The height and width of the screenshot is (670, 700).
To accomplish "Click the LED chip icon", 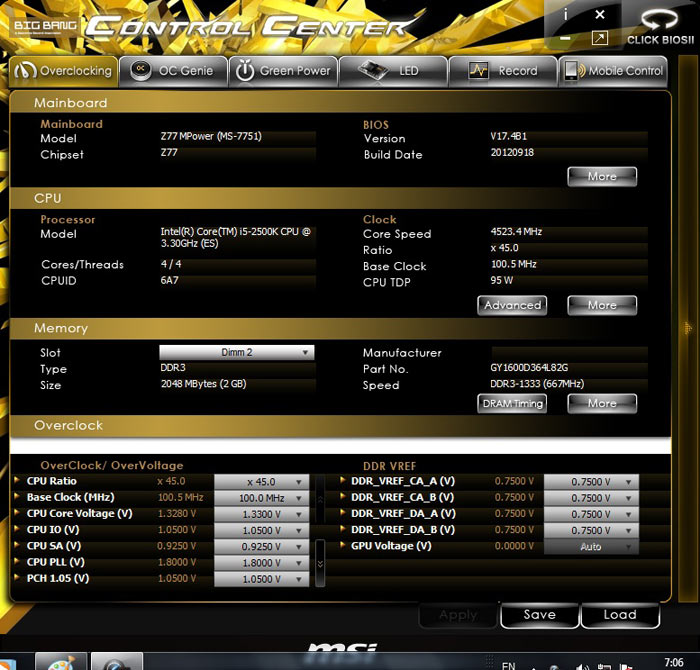I will point(373,70).
